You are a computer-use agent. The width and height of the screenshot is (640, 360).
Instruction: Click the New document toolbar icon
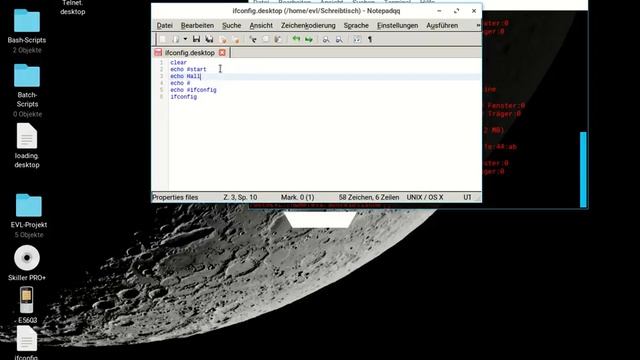[x=163, y=39]
